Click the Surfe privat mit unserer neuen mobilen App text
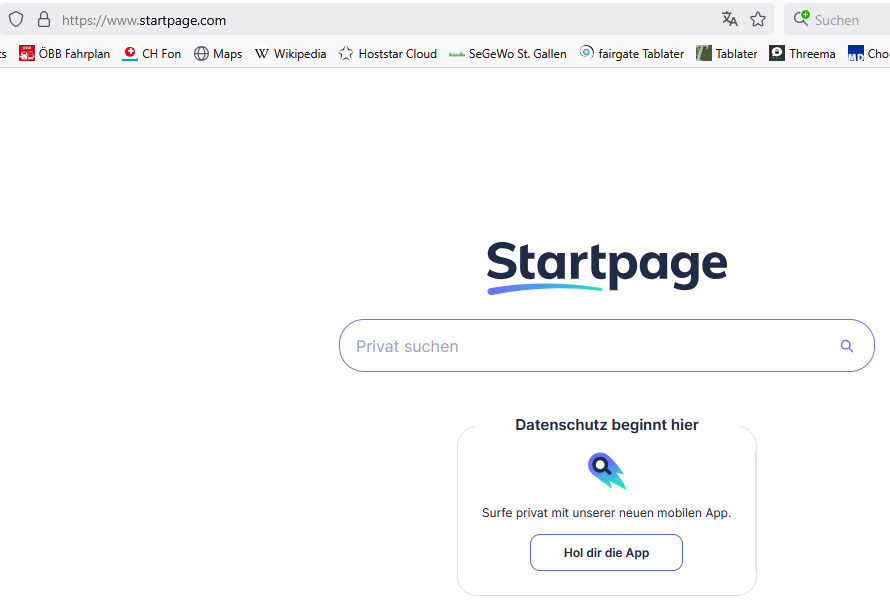Image resolution: width=890 pixels, height=614 pixels. [x=606, y=513]
